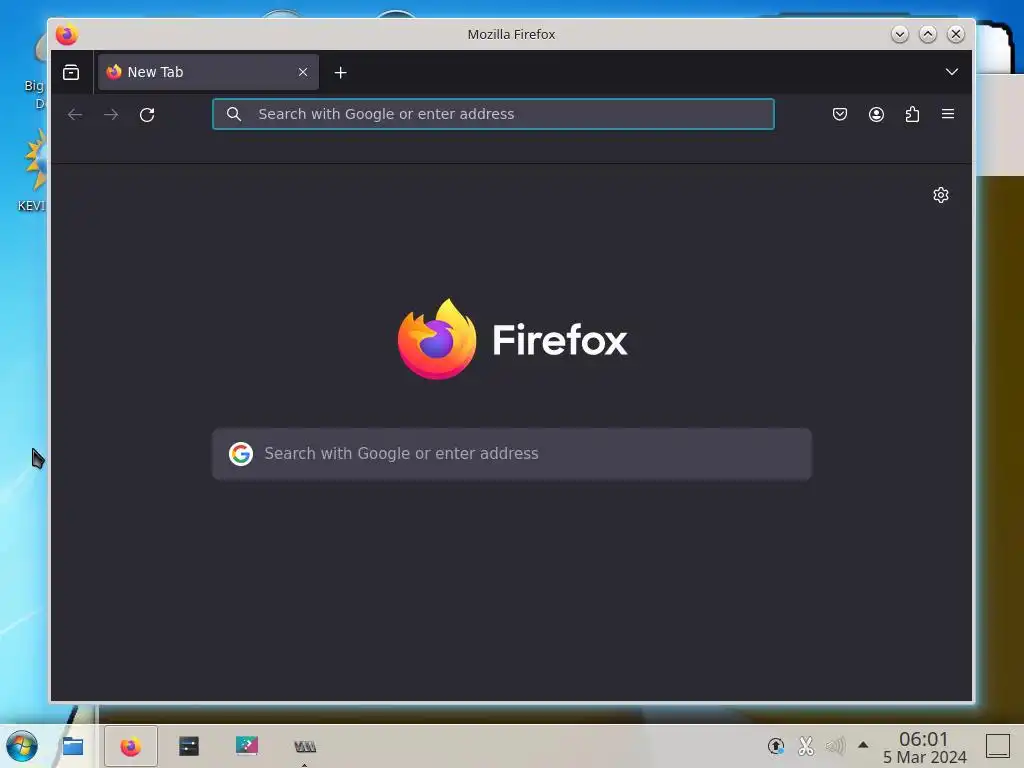Screen dimensions: 1024x768
Task: Open the volume speaker tray icon
Action: [x=835, y=746]
